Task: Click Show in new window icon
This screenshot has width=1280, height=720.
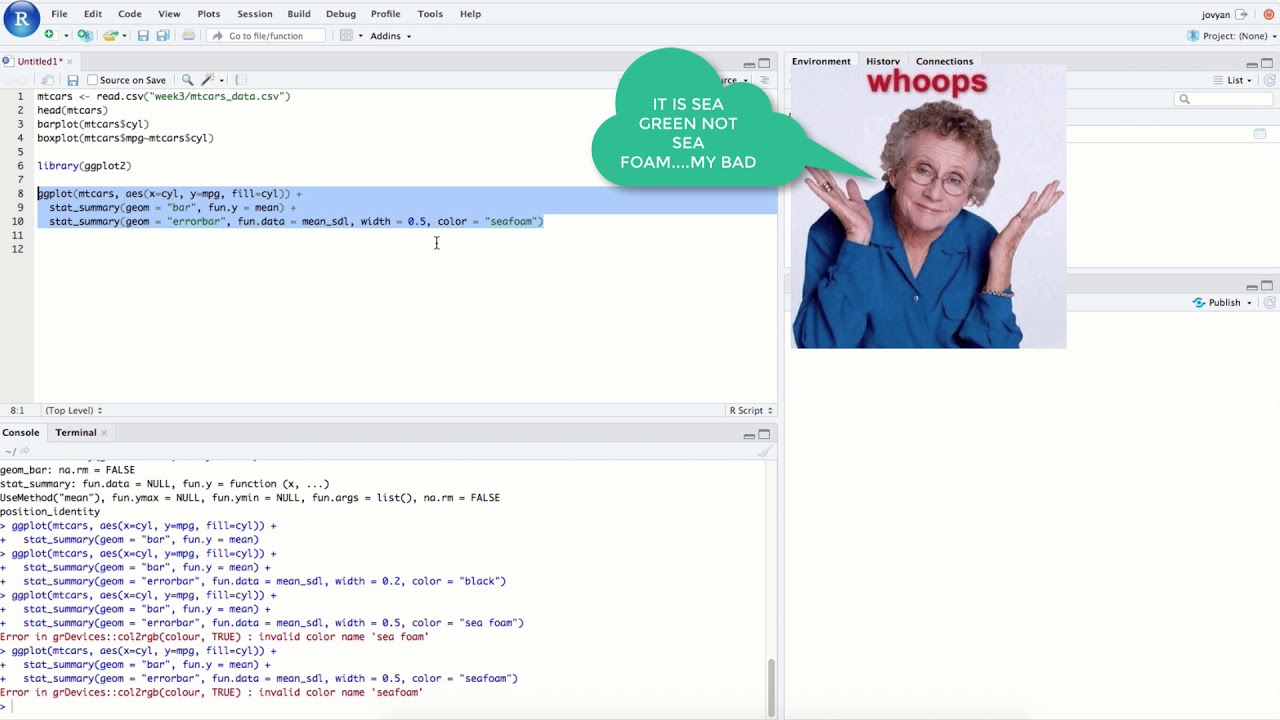Action: 47,80
